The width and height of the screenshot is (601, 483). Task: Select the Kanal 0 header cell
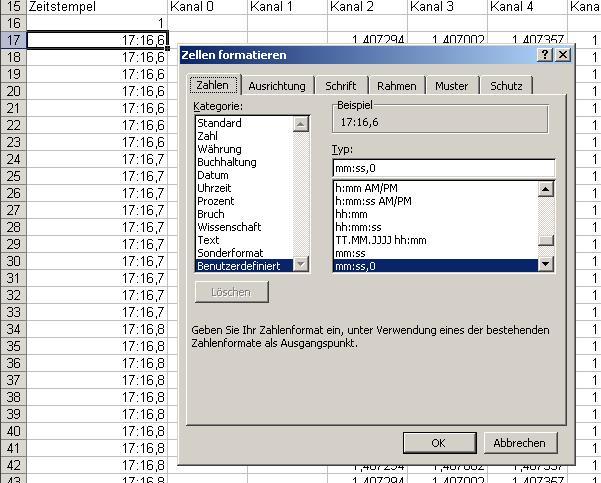[208, 7]
